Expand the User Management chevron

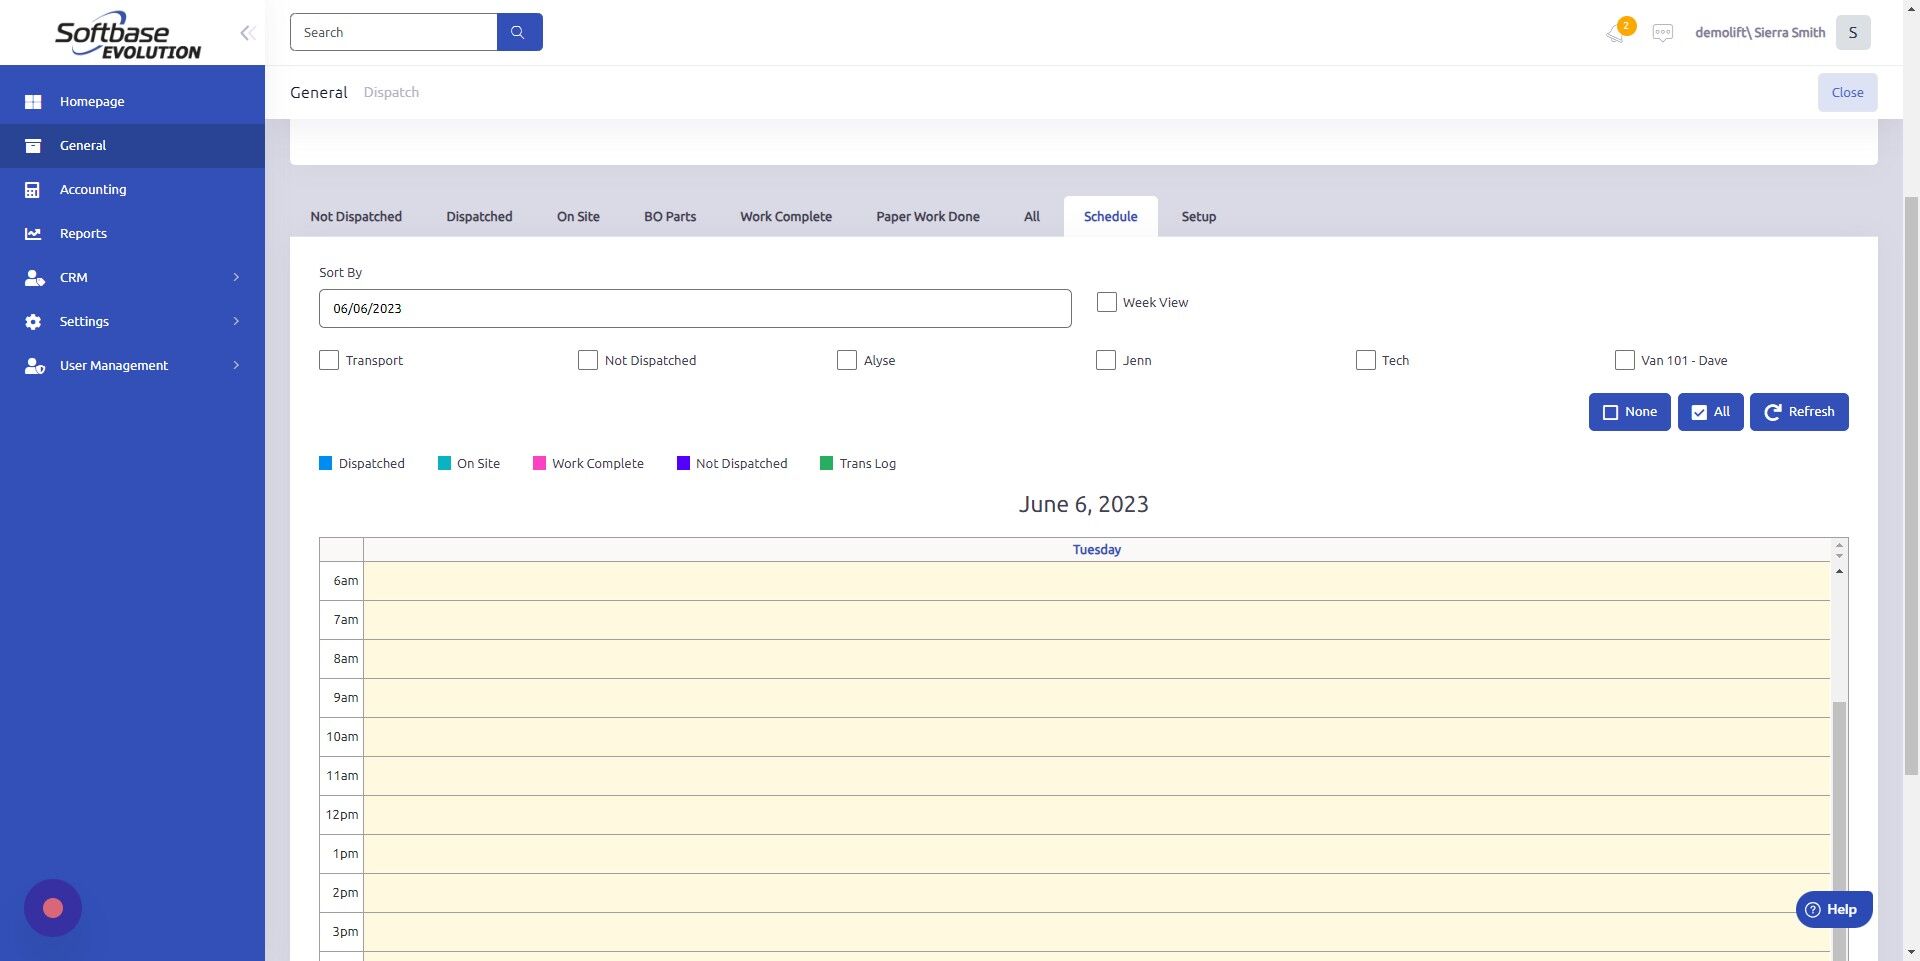coord(236,365)
